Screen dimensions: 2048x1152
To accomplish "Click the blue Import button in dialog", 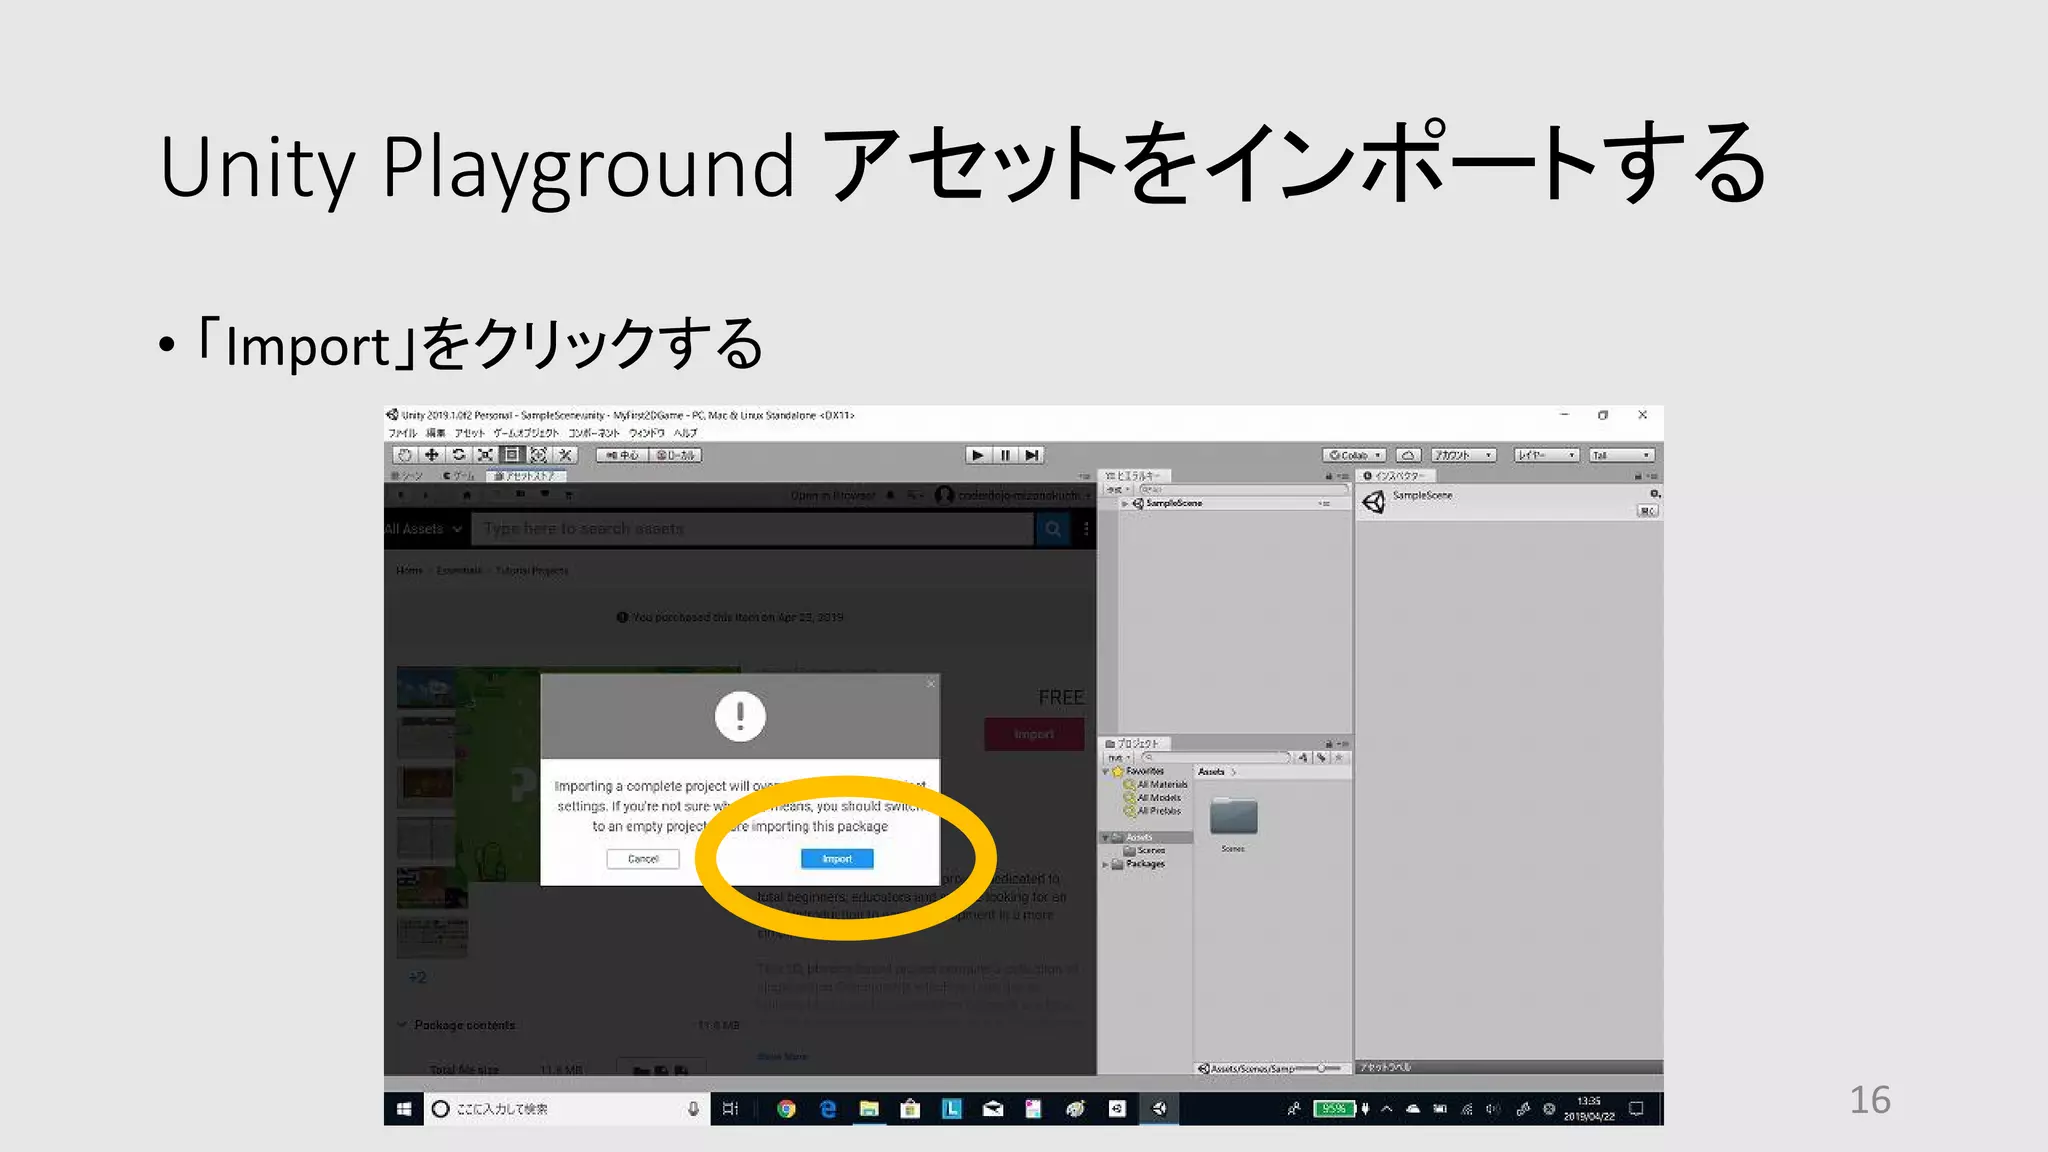I will pos(837,859).
